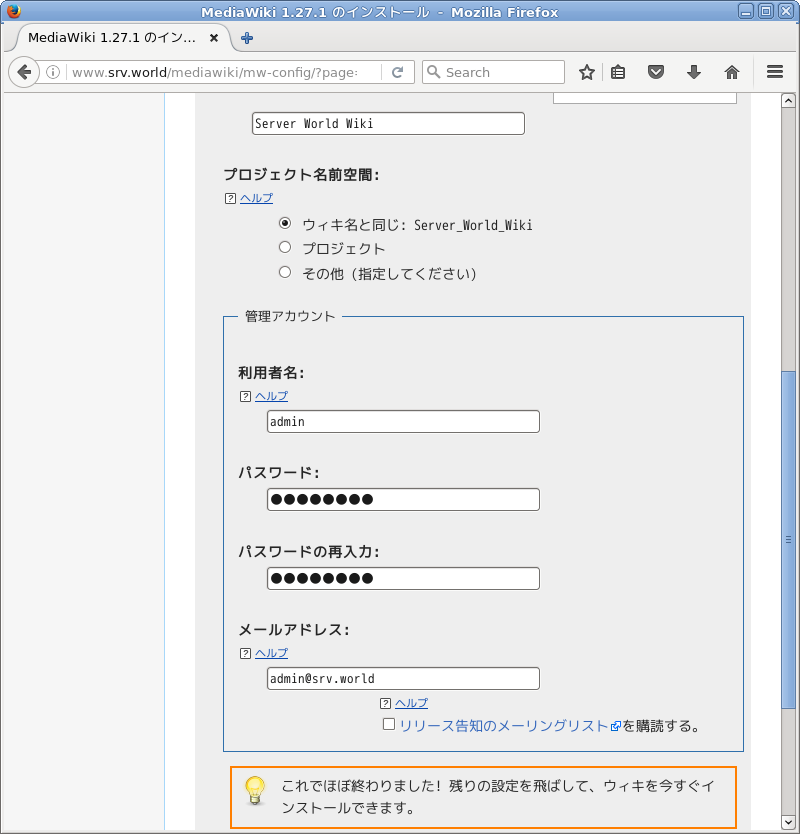Image resolution: width=800 pixels, height=834 pixels.
Task: Enable the release mailing list subscription checkbox
Action: [x=389, y=724]
